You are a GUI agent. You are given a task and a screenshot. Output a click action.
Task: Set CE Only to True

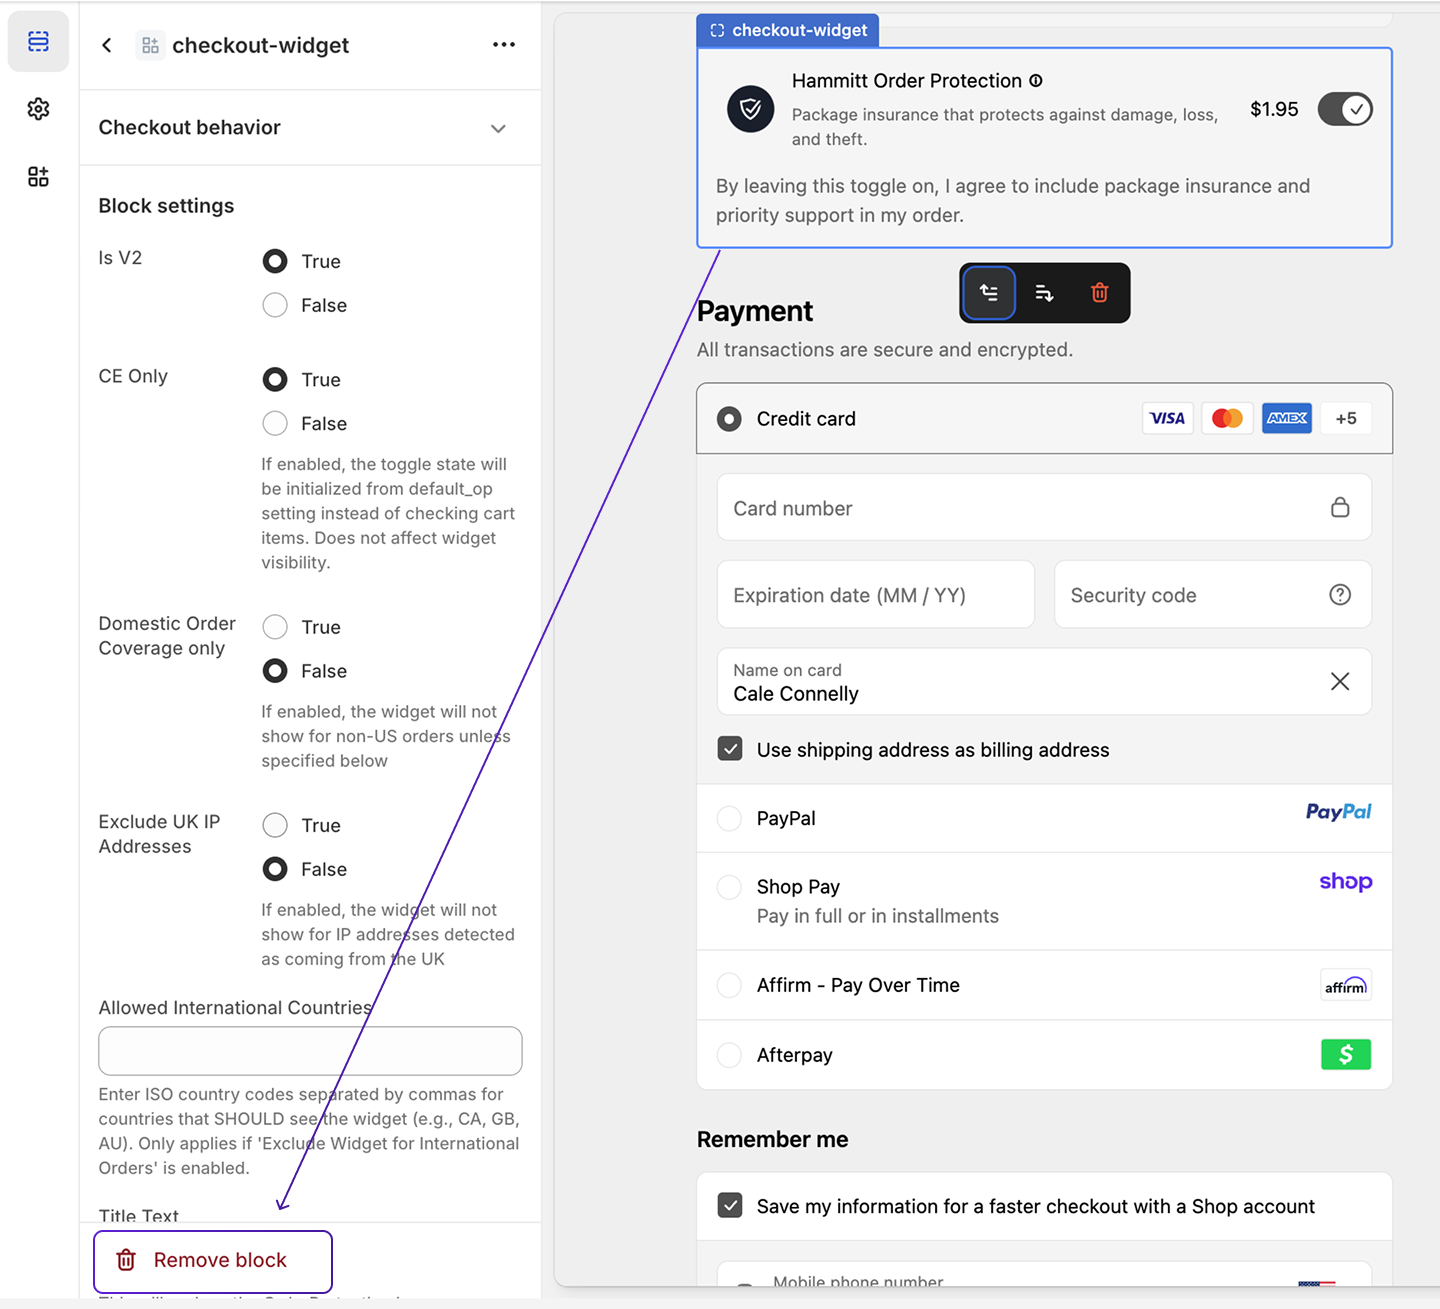[275, 380]
